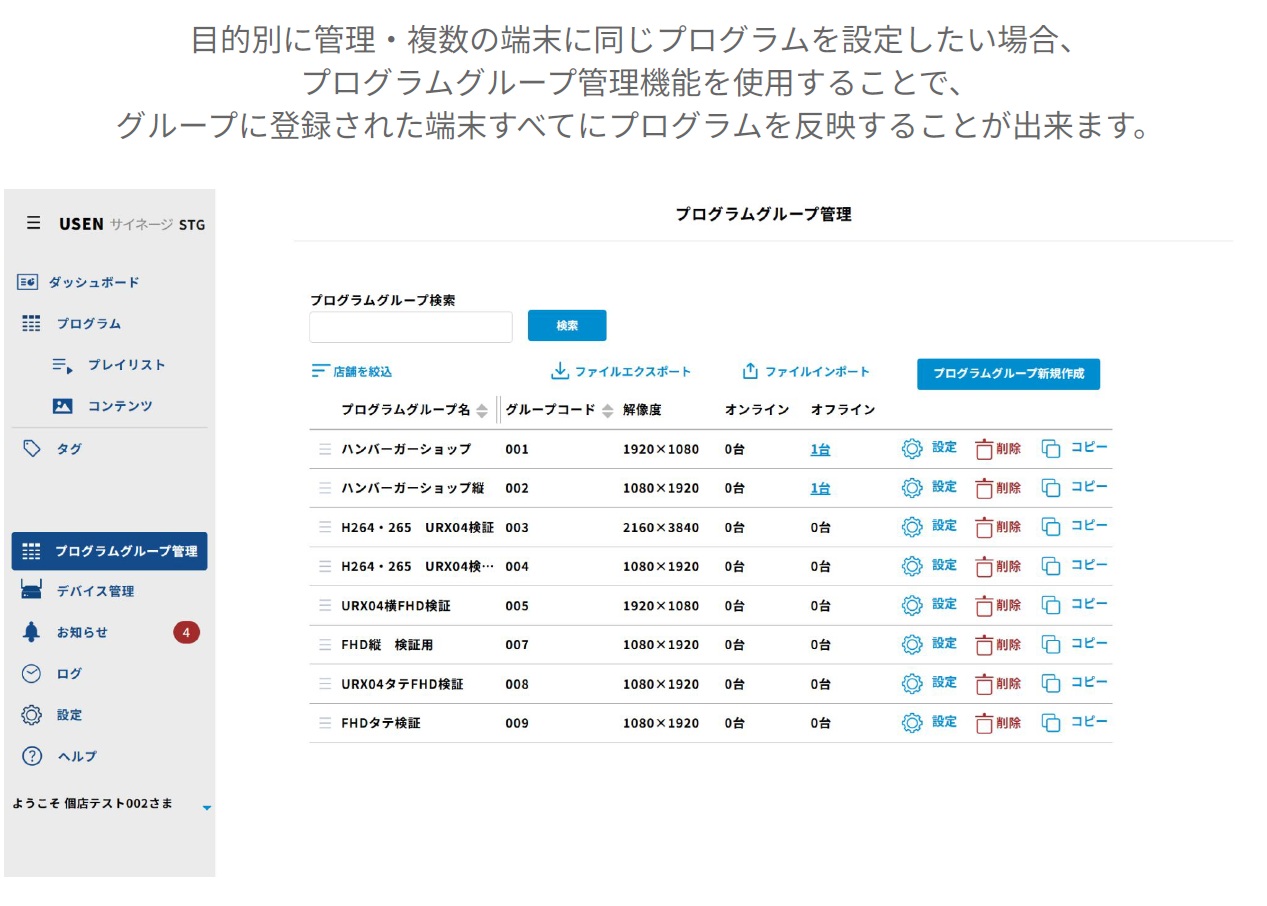1267x906 pixels.
Task: Click group code 009 cell
Action: pyautogui.click(x=517, y=723)
